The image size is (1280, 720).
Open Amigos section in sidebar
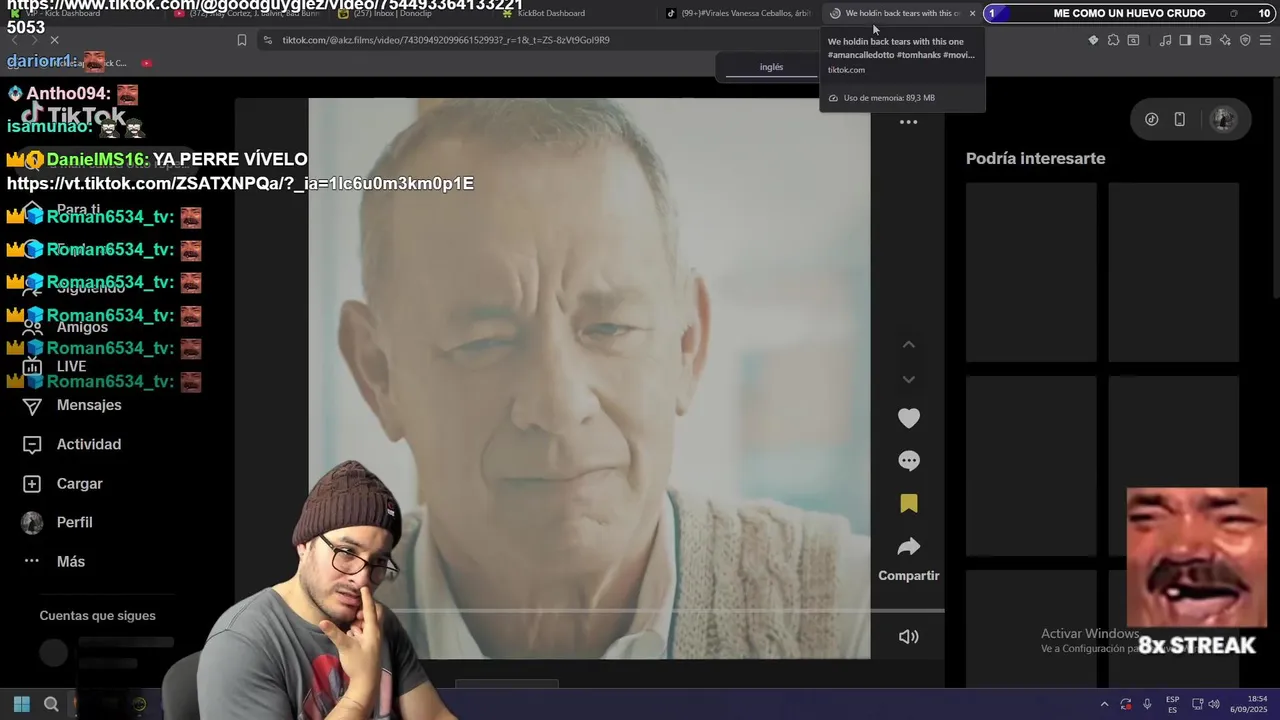click(82, 327)
